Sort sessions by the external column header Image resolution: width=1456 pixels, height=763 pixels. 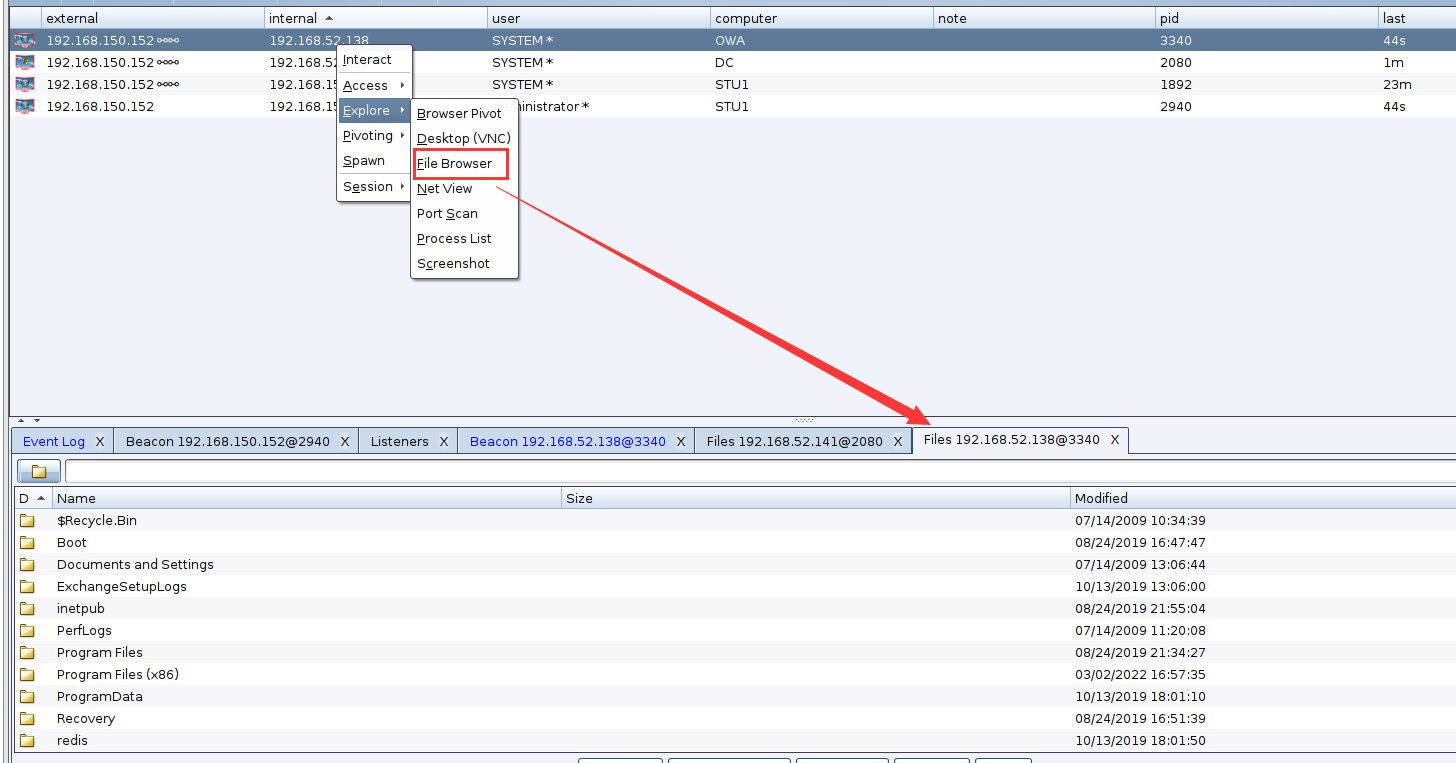pos(153,18)
